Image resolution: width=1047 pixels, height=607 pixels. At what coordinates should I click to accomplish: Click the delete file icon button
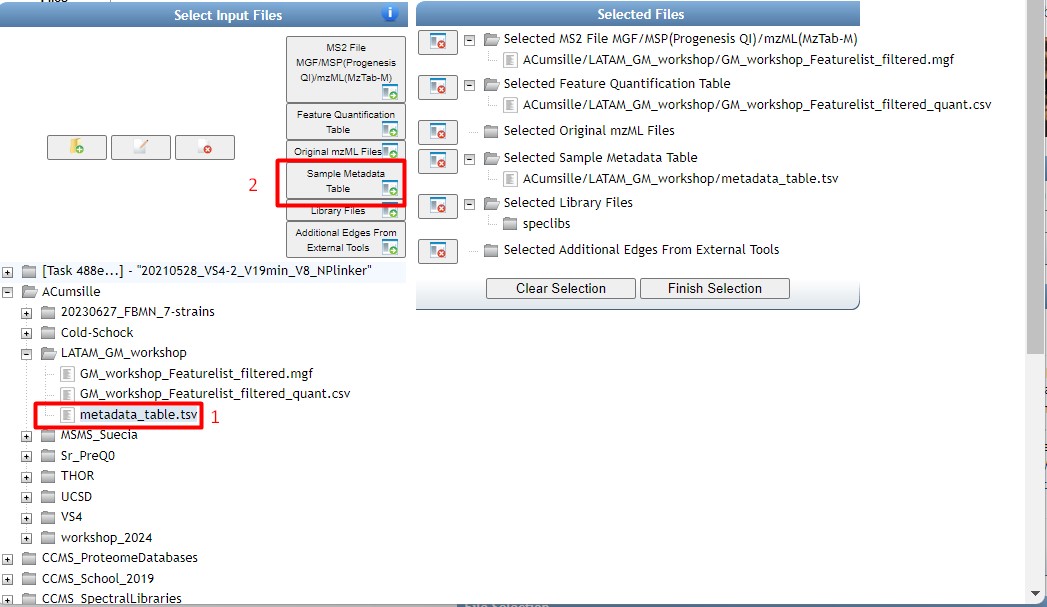tap(204, 147)
